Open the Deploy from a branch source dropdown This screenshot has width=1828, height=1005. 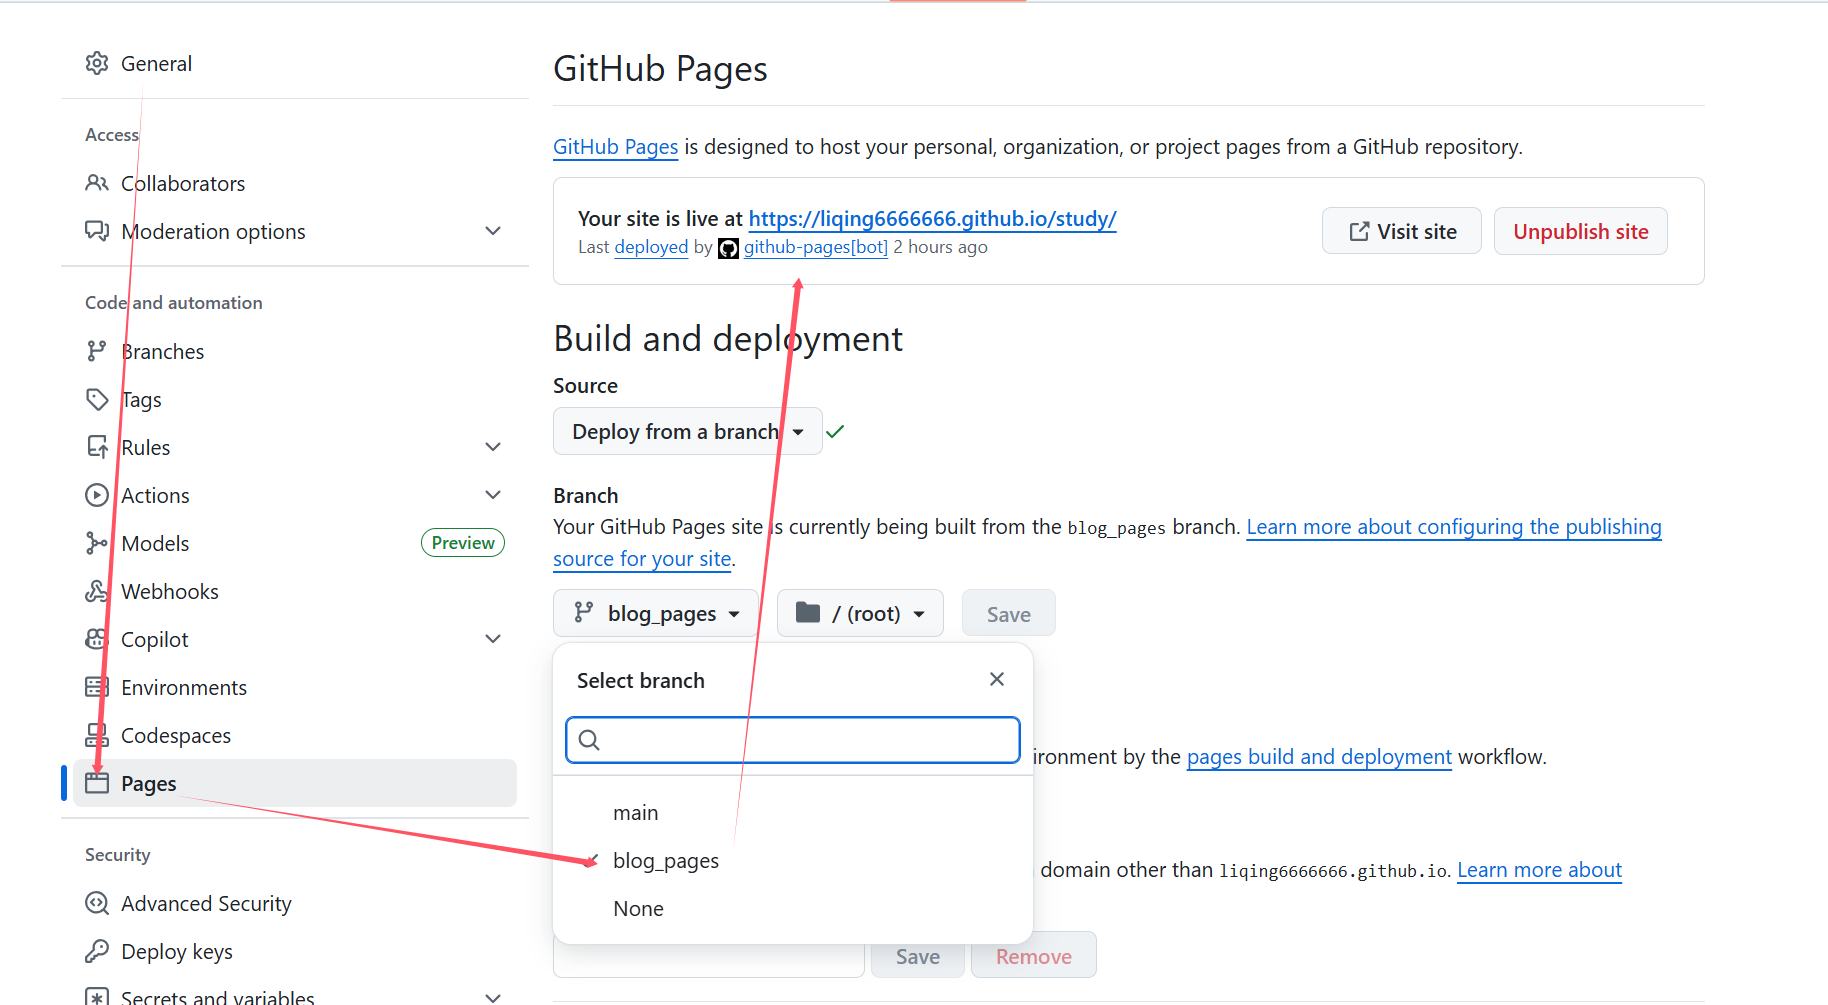point(687,431)
